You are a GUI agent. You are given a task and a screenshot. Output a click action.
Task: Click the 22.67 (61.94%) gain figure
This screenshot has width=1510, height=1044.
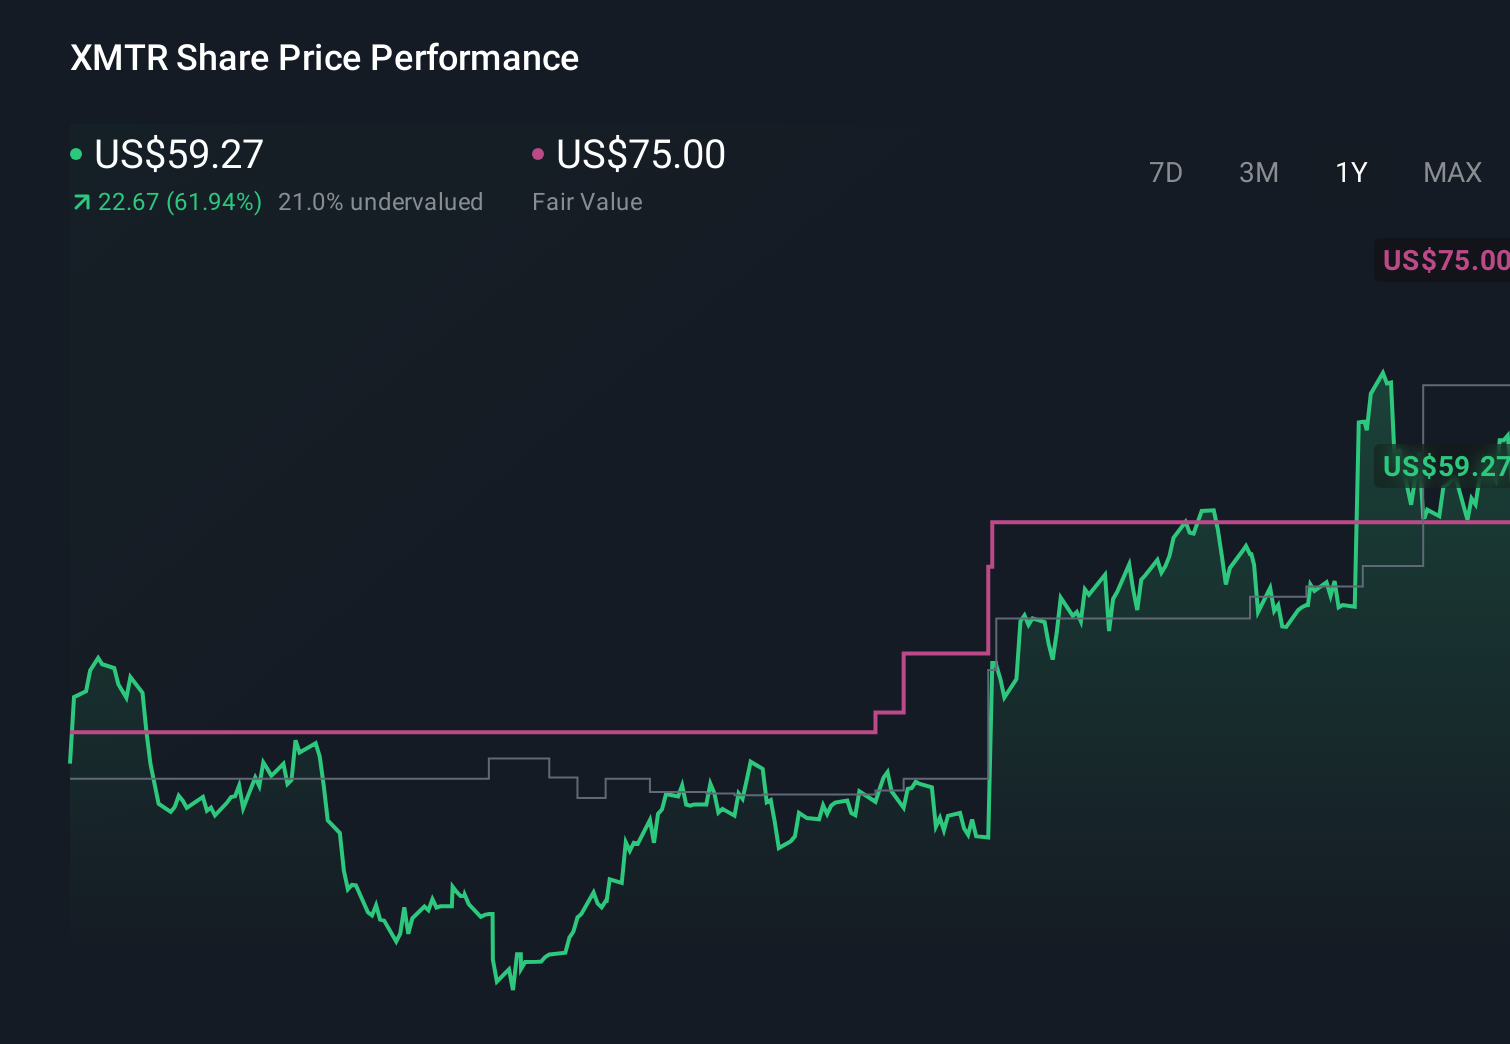pos(180,202)
